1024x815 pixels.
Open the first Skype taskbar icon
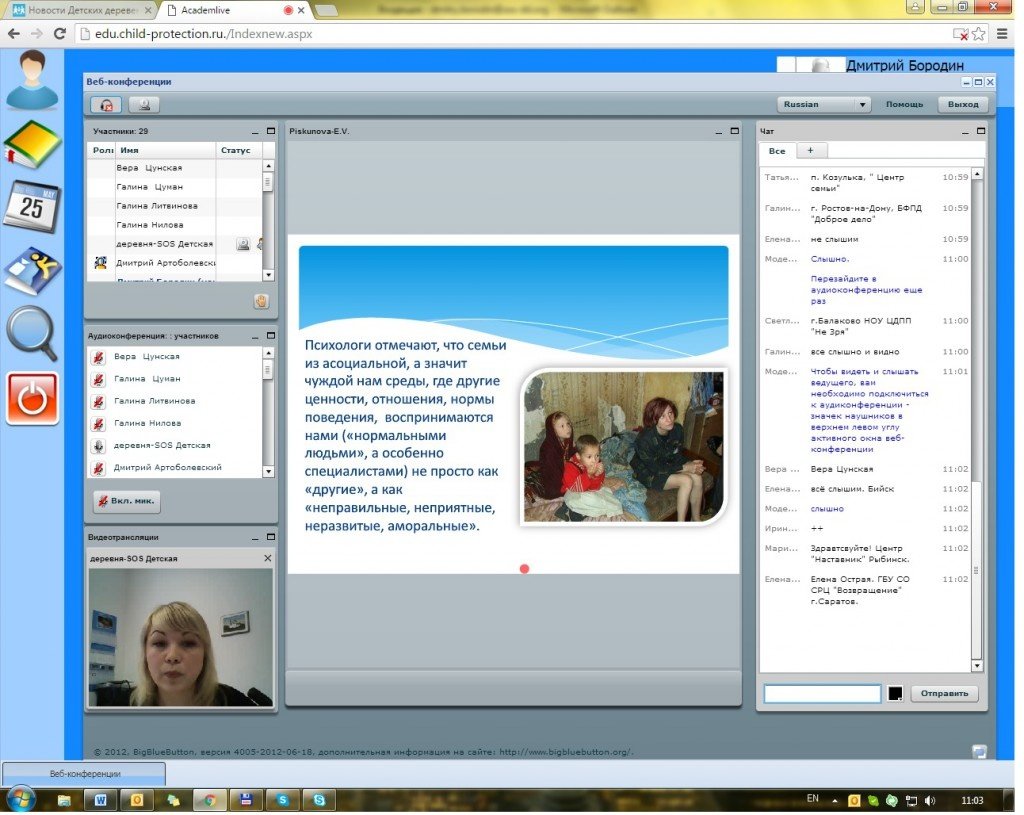tap(282, 800)
